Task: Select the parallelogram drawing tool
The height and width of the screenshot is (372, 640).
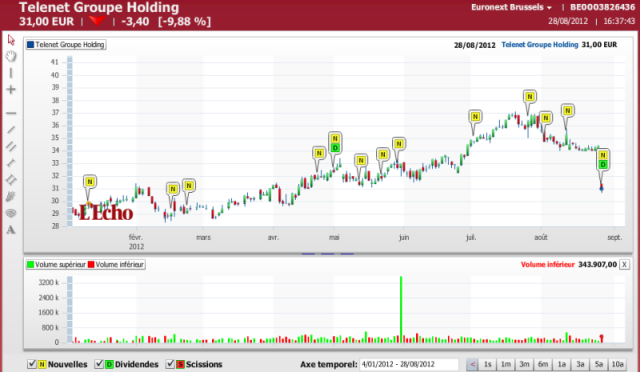Action: point(11,180)
